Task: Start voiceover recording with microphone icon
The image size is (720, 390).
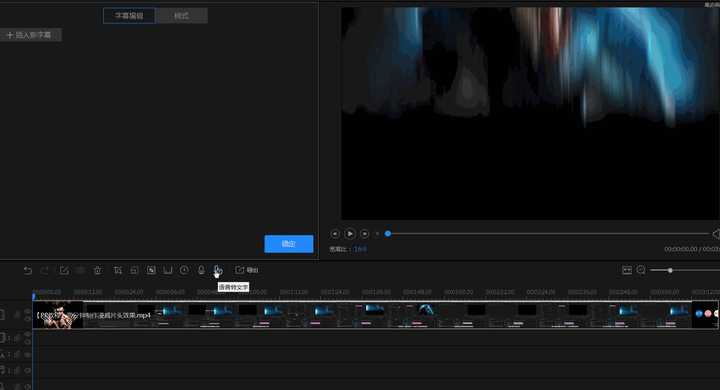Action: tap(201, 270)
